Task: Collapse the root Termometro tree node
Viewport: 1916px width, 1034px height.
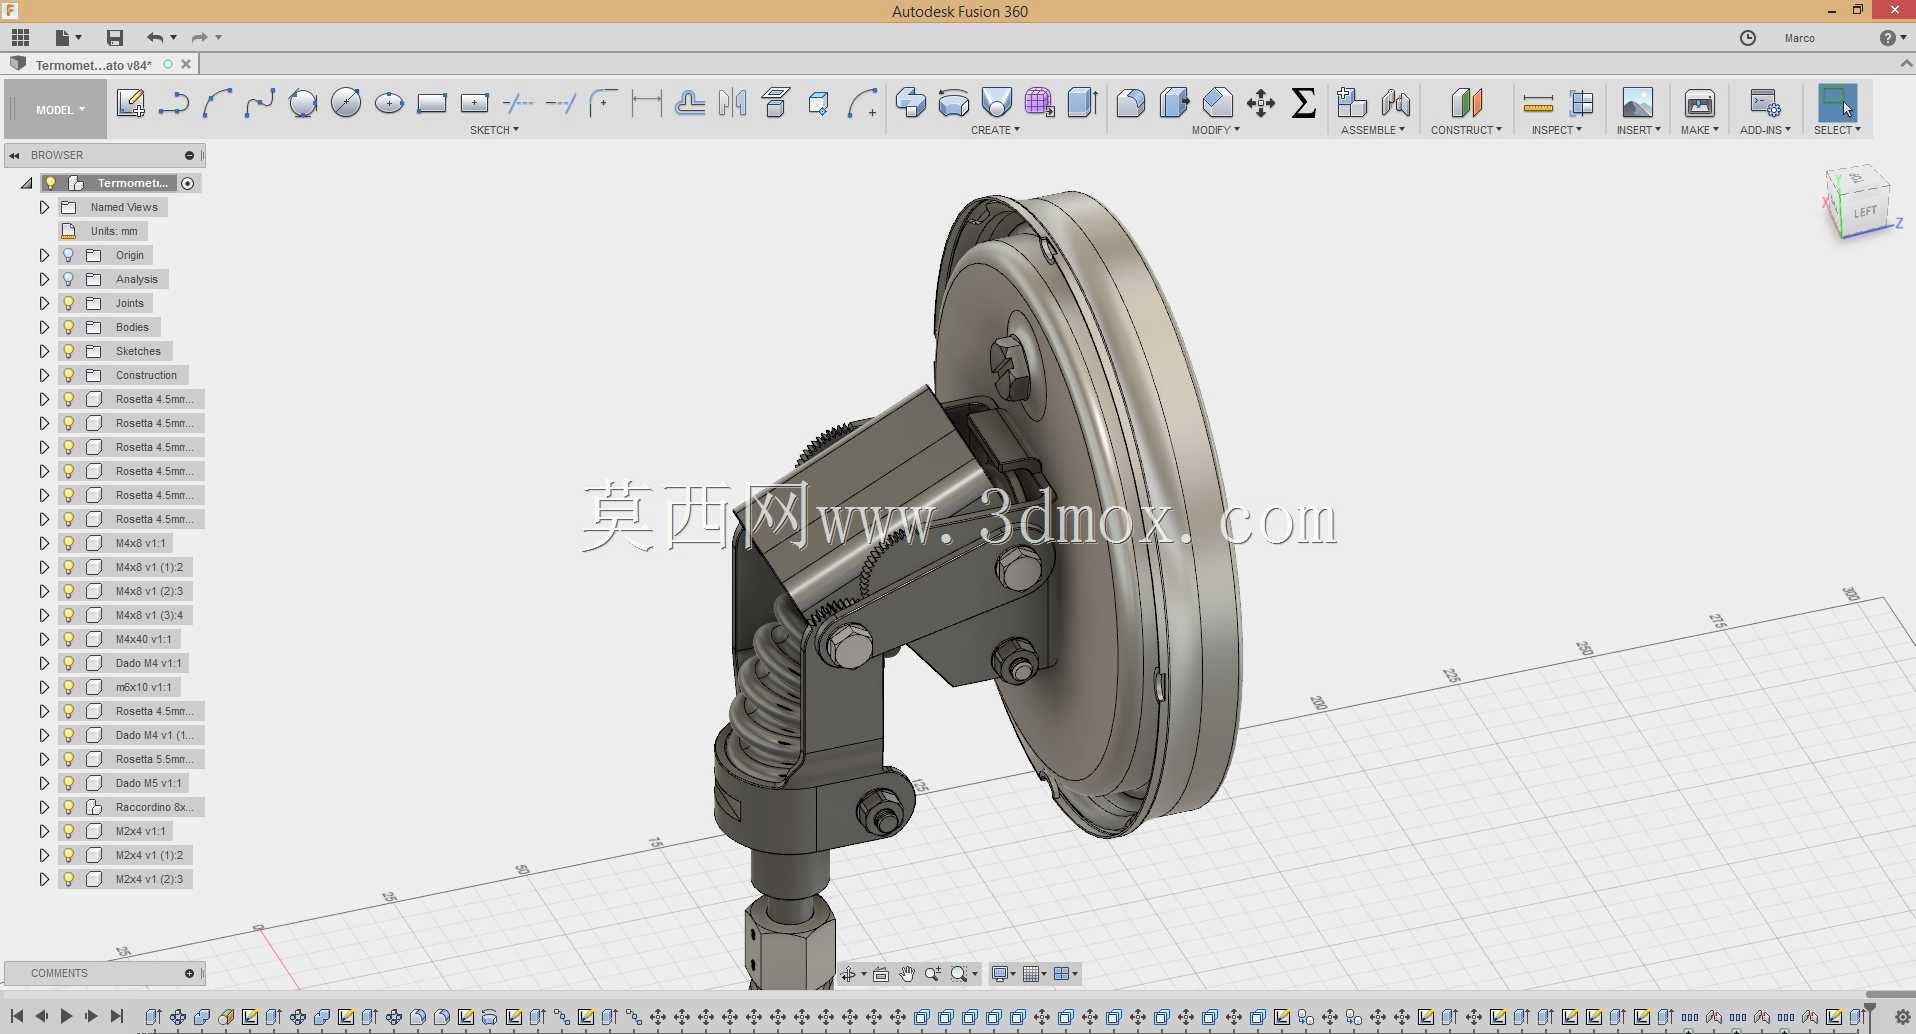Action: [x=26, y=183]
